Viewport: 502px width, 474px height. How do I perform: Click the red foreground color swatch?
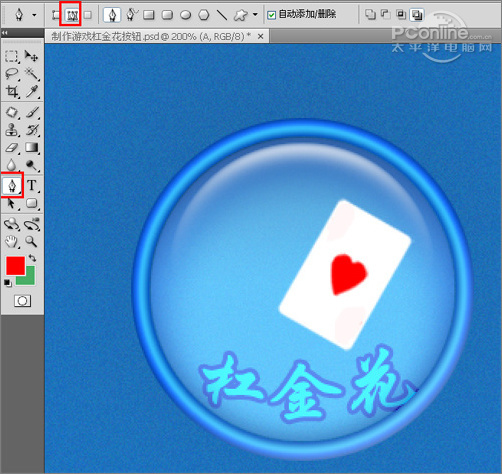15,265
